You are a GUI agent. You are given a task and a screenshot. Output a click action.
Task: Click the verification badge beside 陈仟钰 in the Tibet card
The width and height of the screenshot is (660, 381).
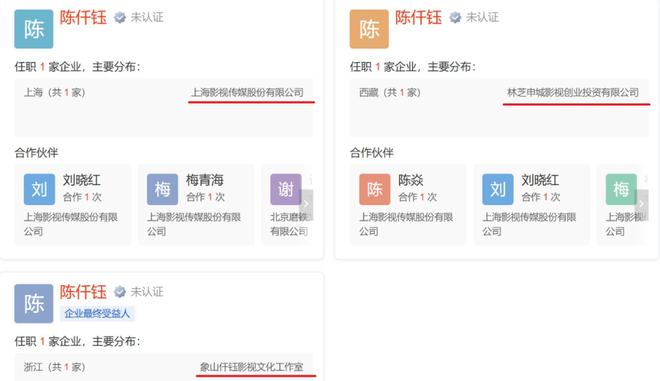coord(455,18)
